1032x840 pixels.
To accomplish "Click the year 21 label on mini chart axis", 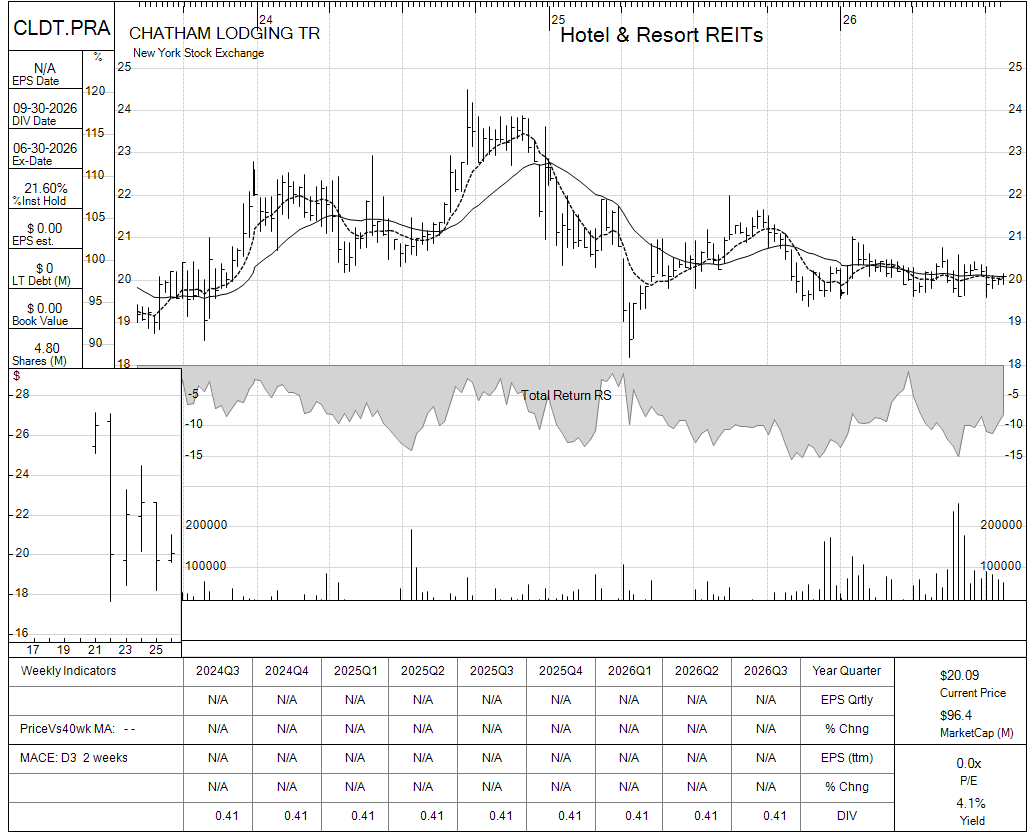I will click(94, 650).
